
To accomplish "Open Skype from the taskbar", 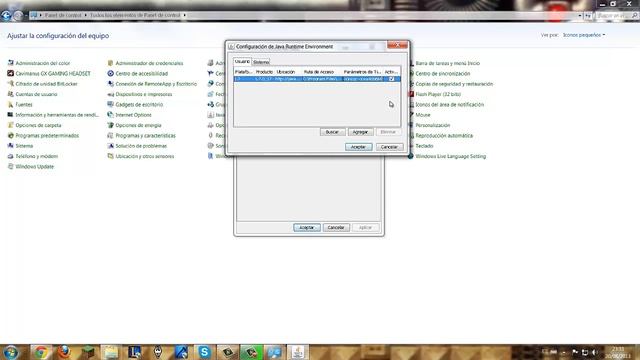I will click(x=204, y=352).
